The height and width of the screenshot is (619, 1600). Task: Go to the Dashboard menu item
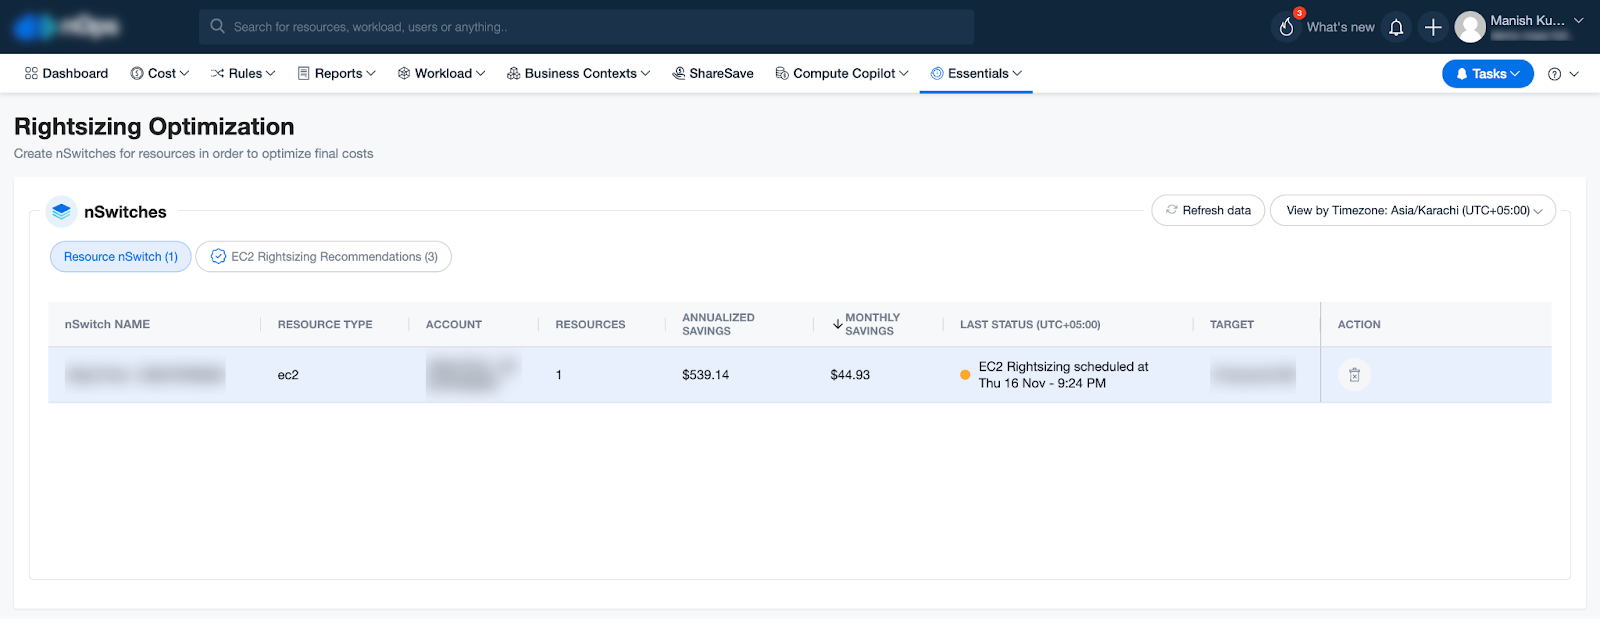pos(66,74)
